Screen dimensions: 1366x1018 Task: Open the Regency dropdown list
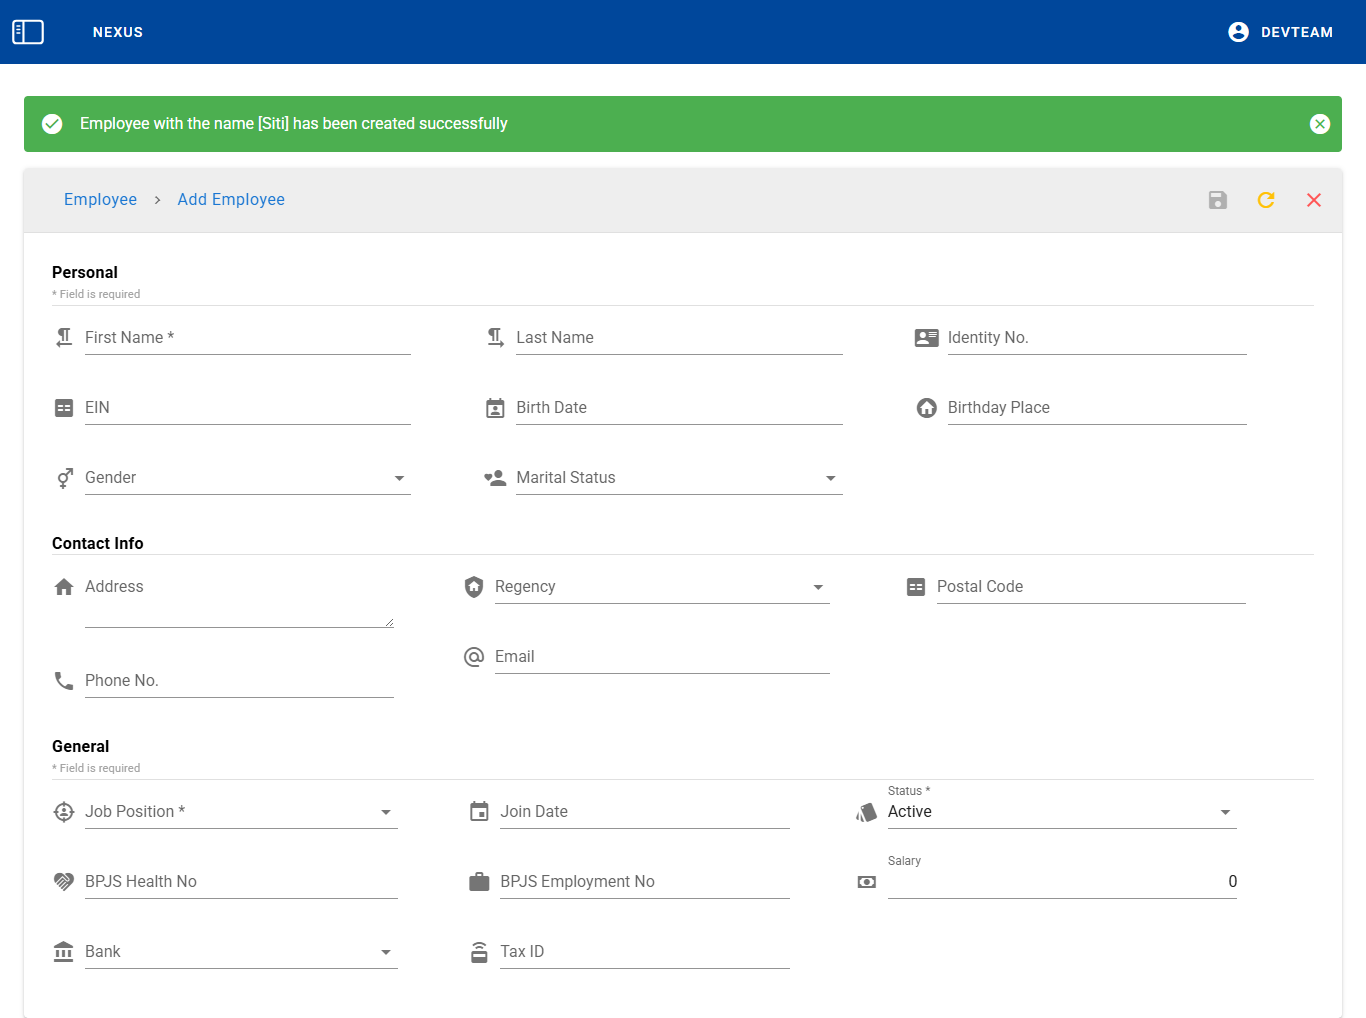pos(661,587)
